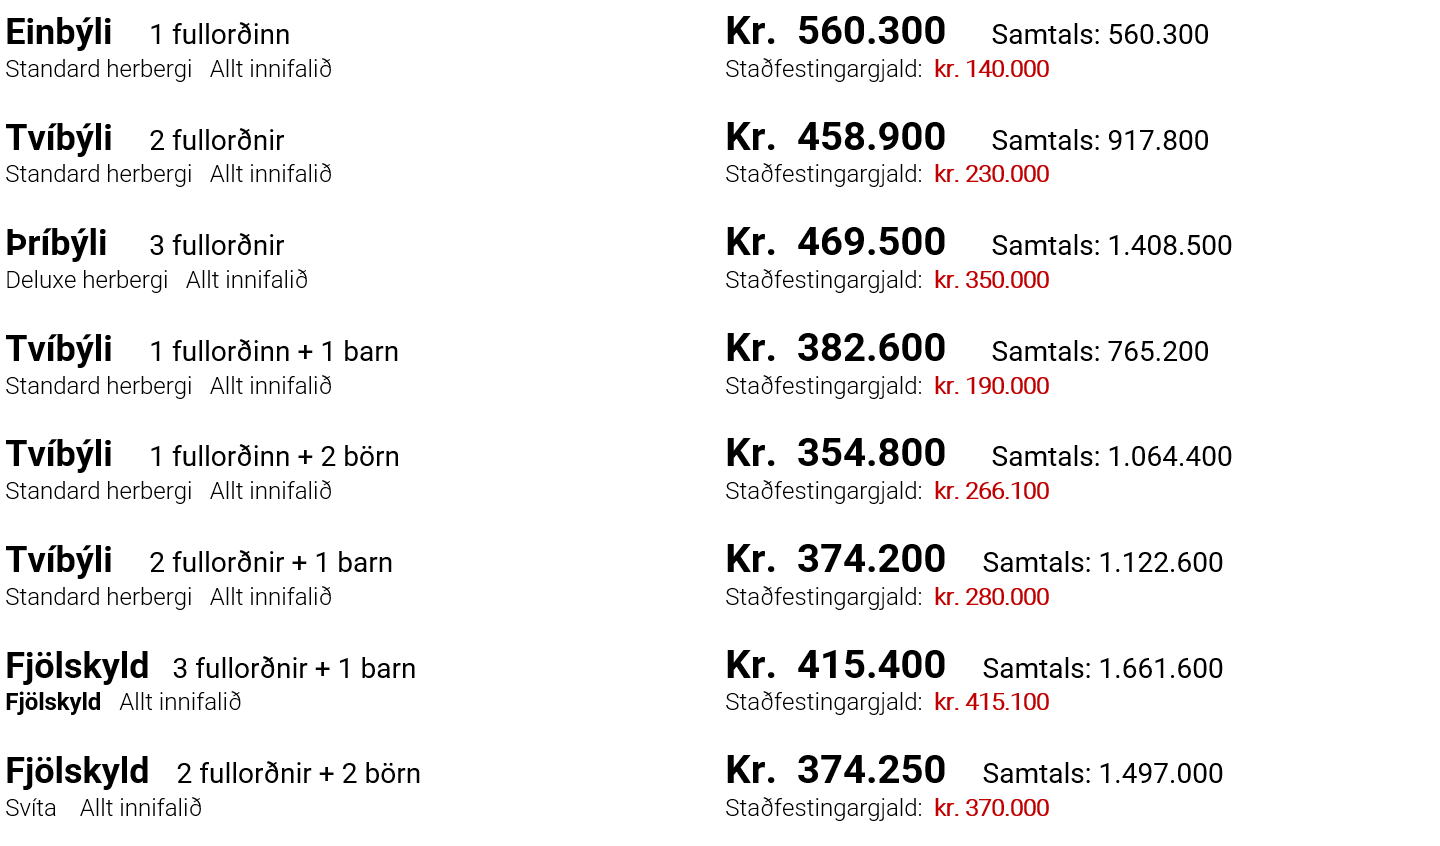Click the Kr. 374.250 price
Image resolution: width=1440 pixels, height=846 pixels.
pyautogui.click(x=835, y=771)
